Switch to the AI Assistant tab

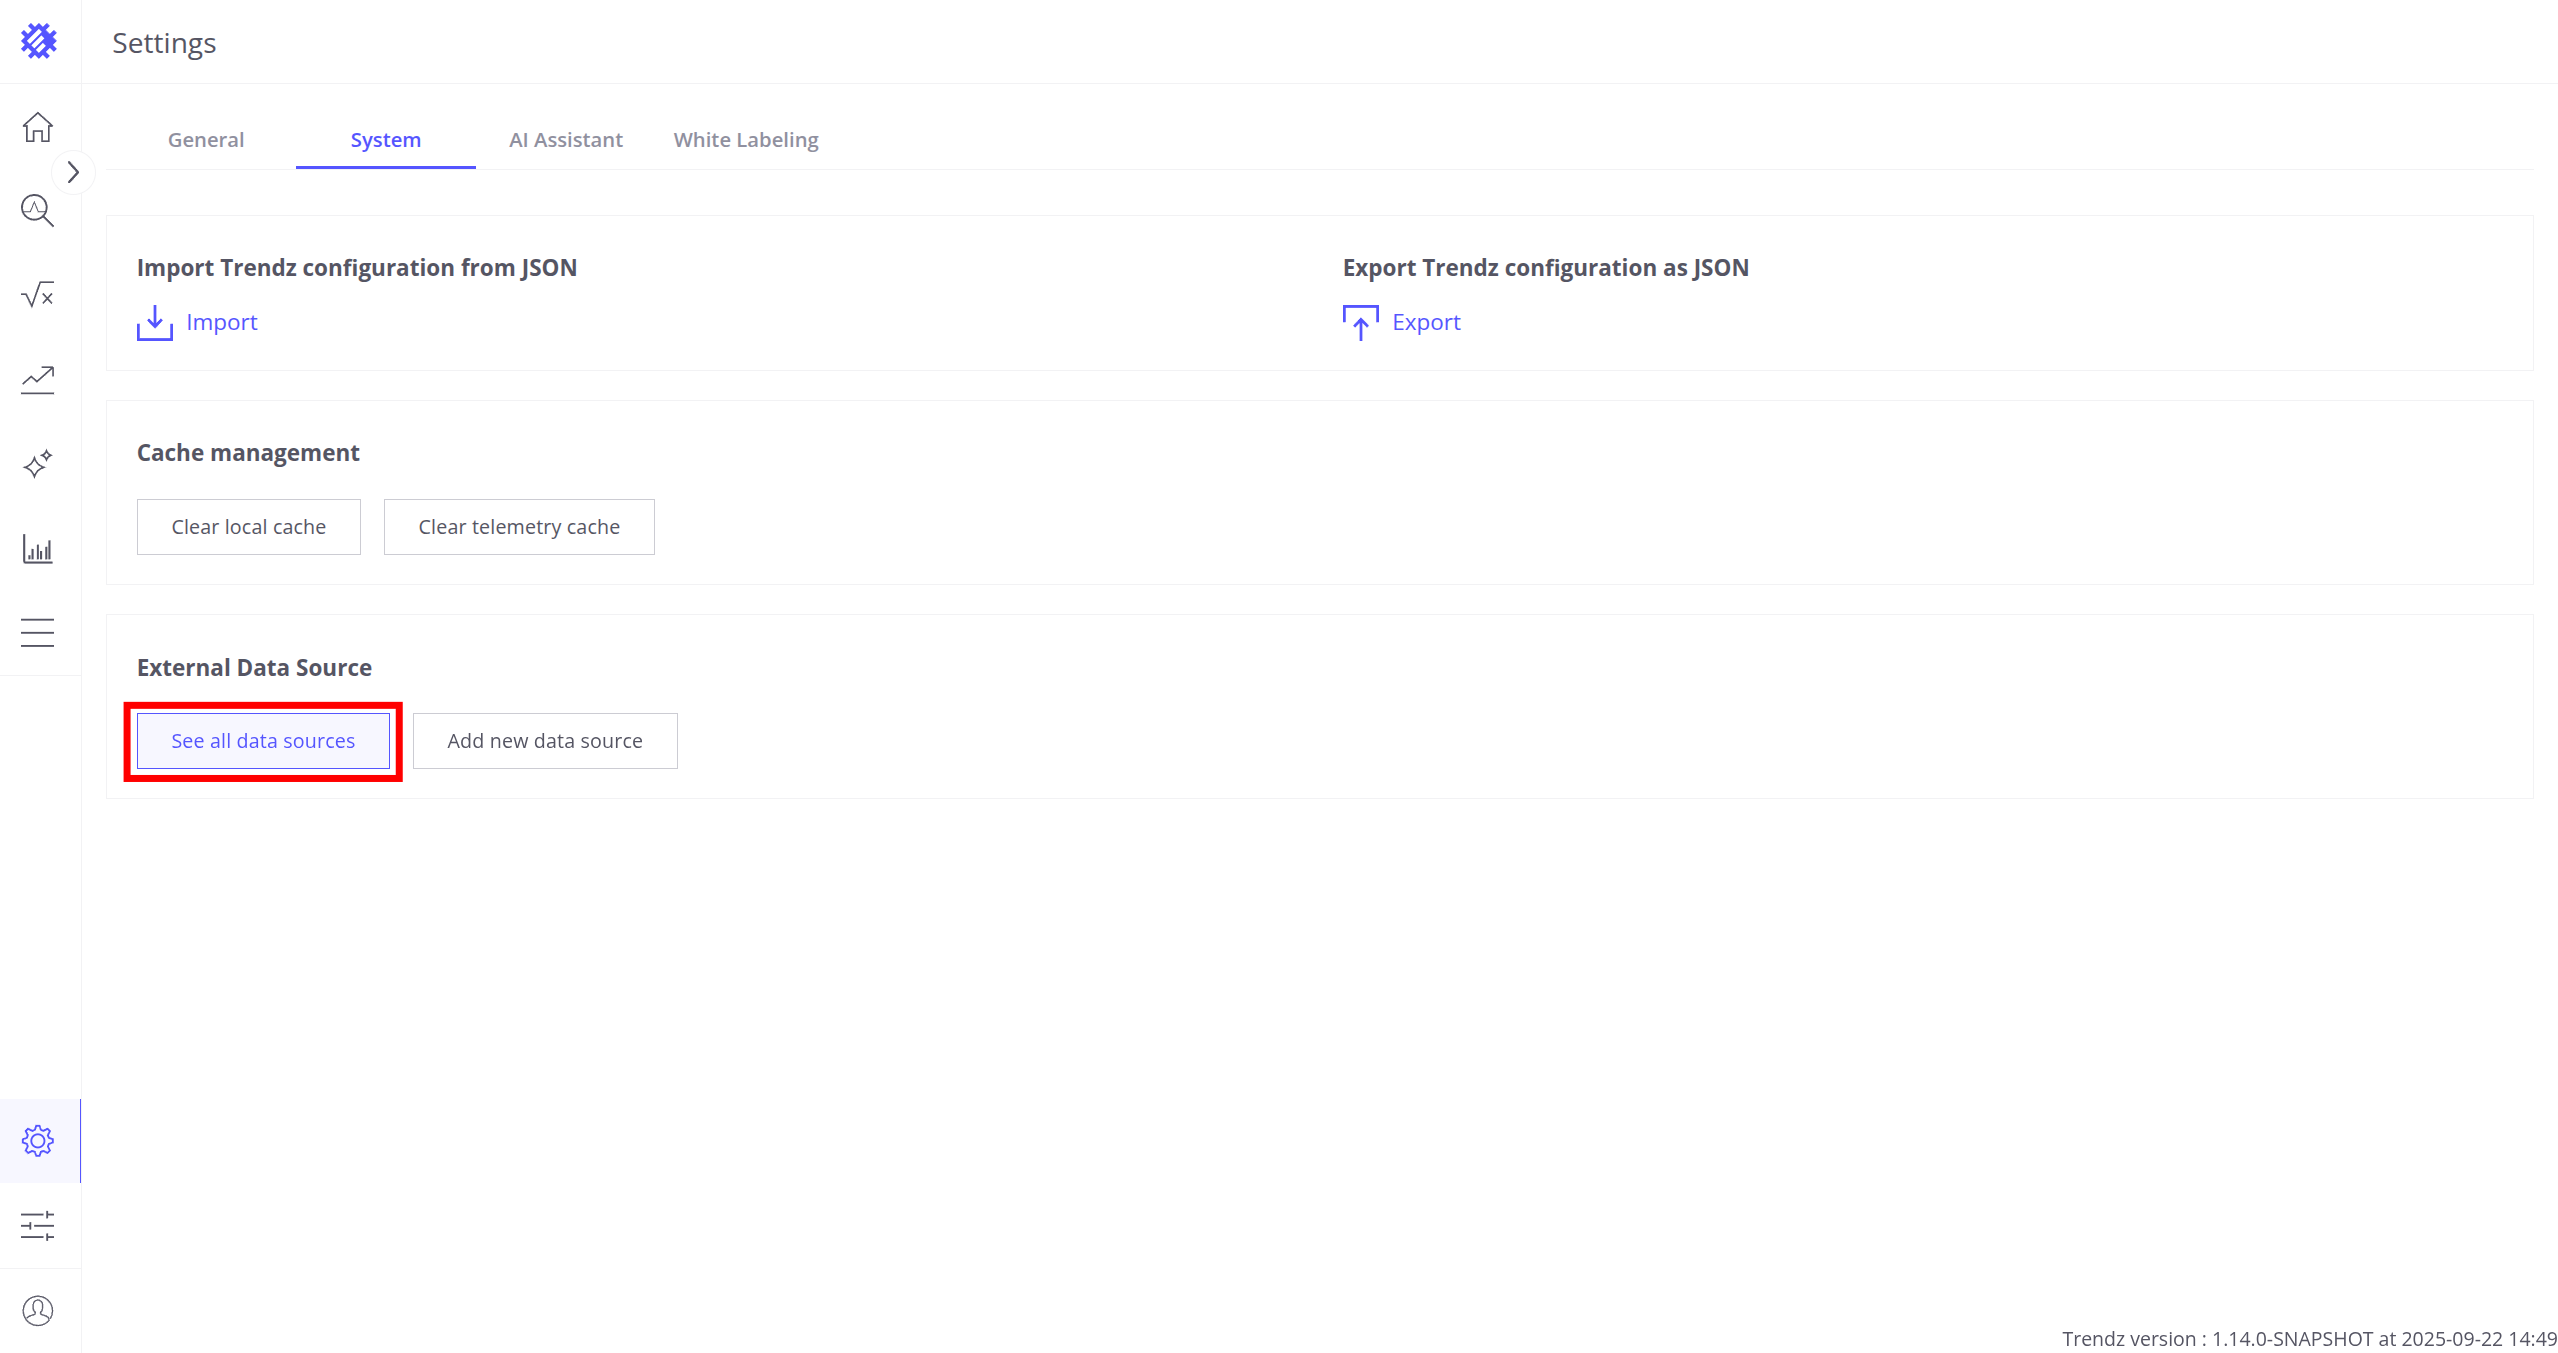click(566, 140)
